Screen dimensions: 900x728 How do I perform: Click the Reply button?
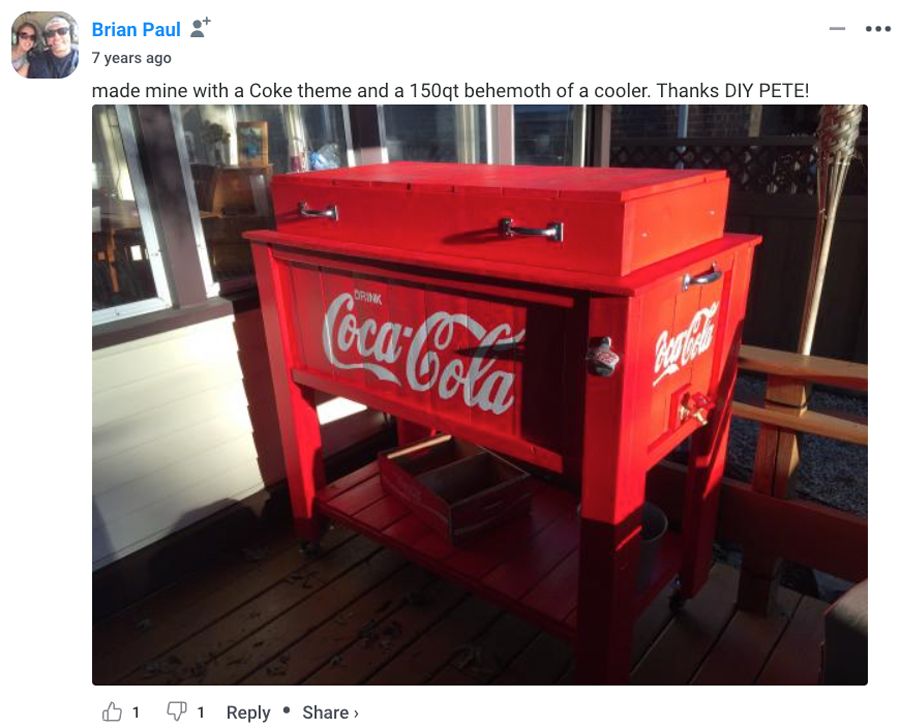tap(248, 712)
